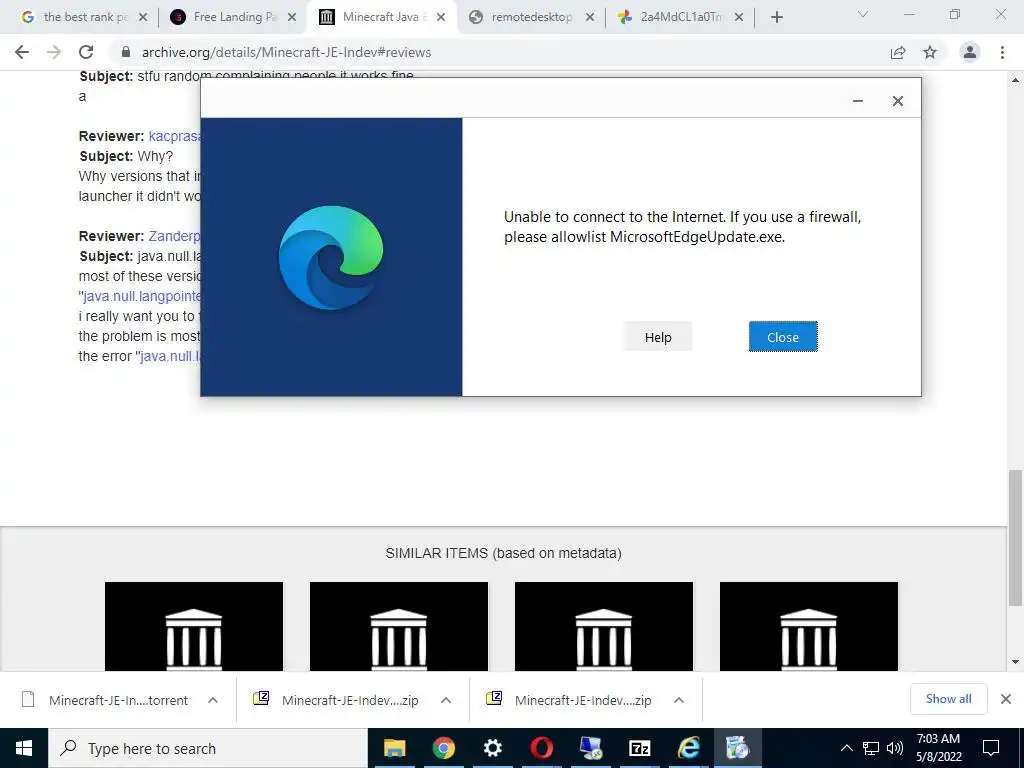Switch to 'the best rank' Google tab
The width and height of the screenshot is (1024, 768).
pyautogui.click(x=84, y=17)
